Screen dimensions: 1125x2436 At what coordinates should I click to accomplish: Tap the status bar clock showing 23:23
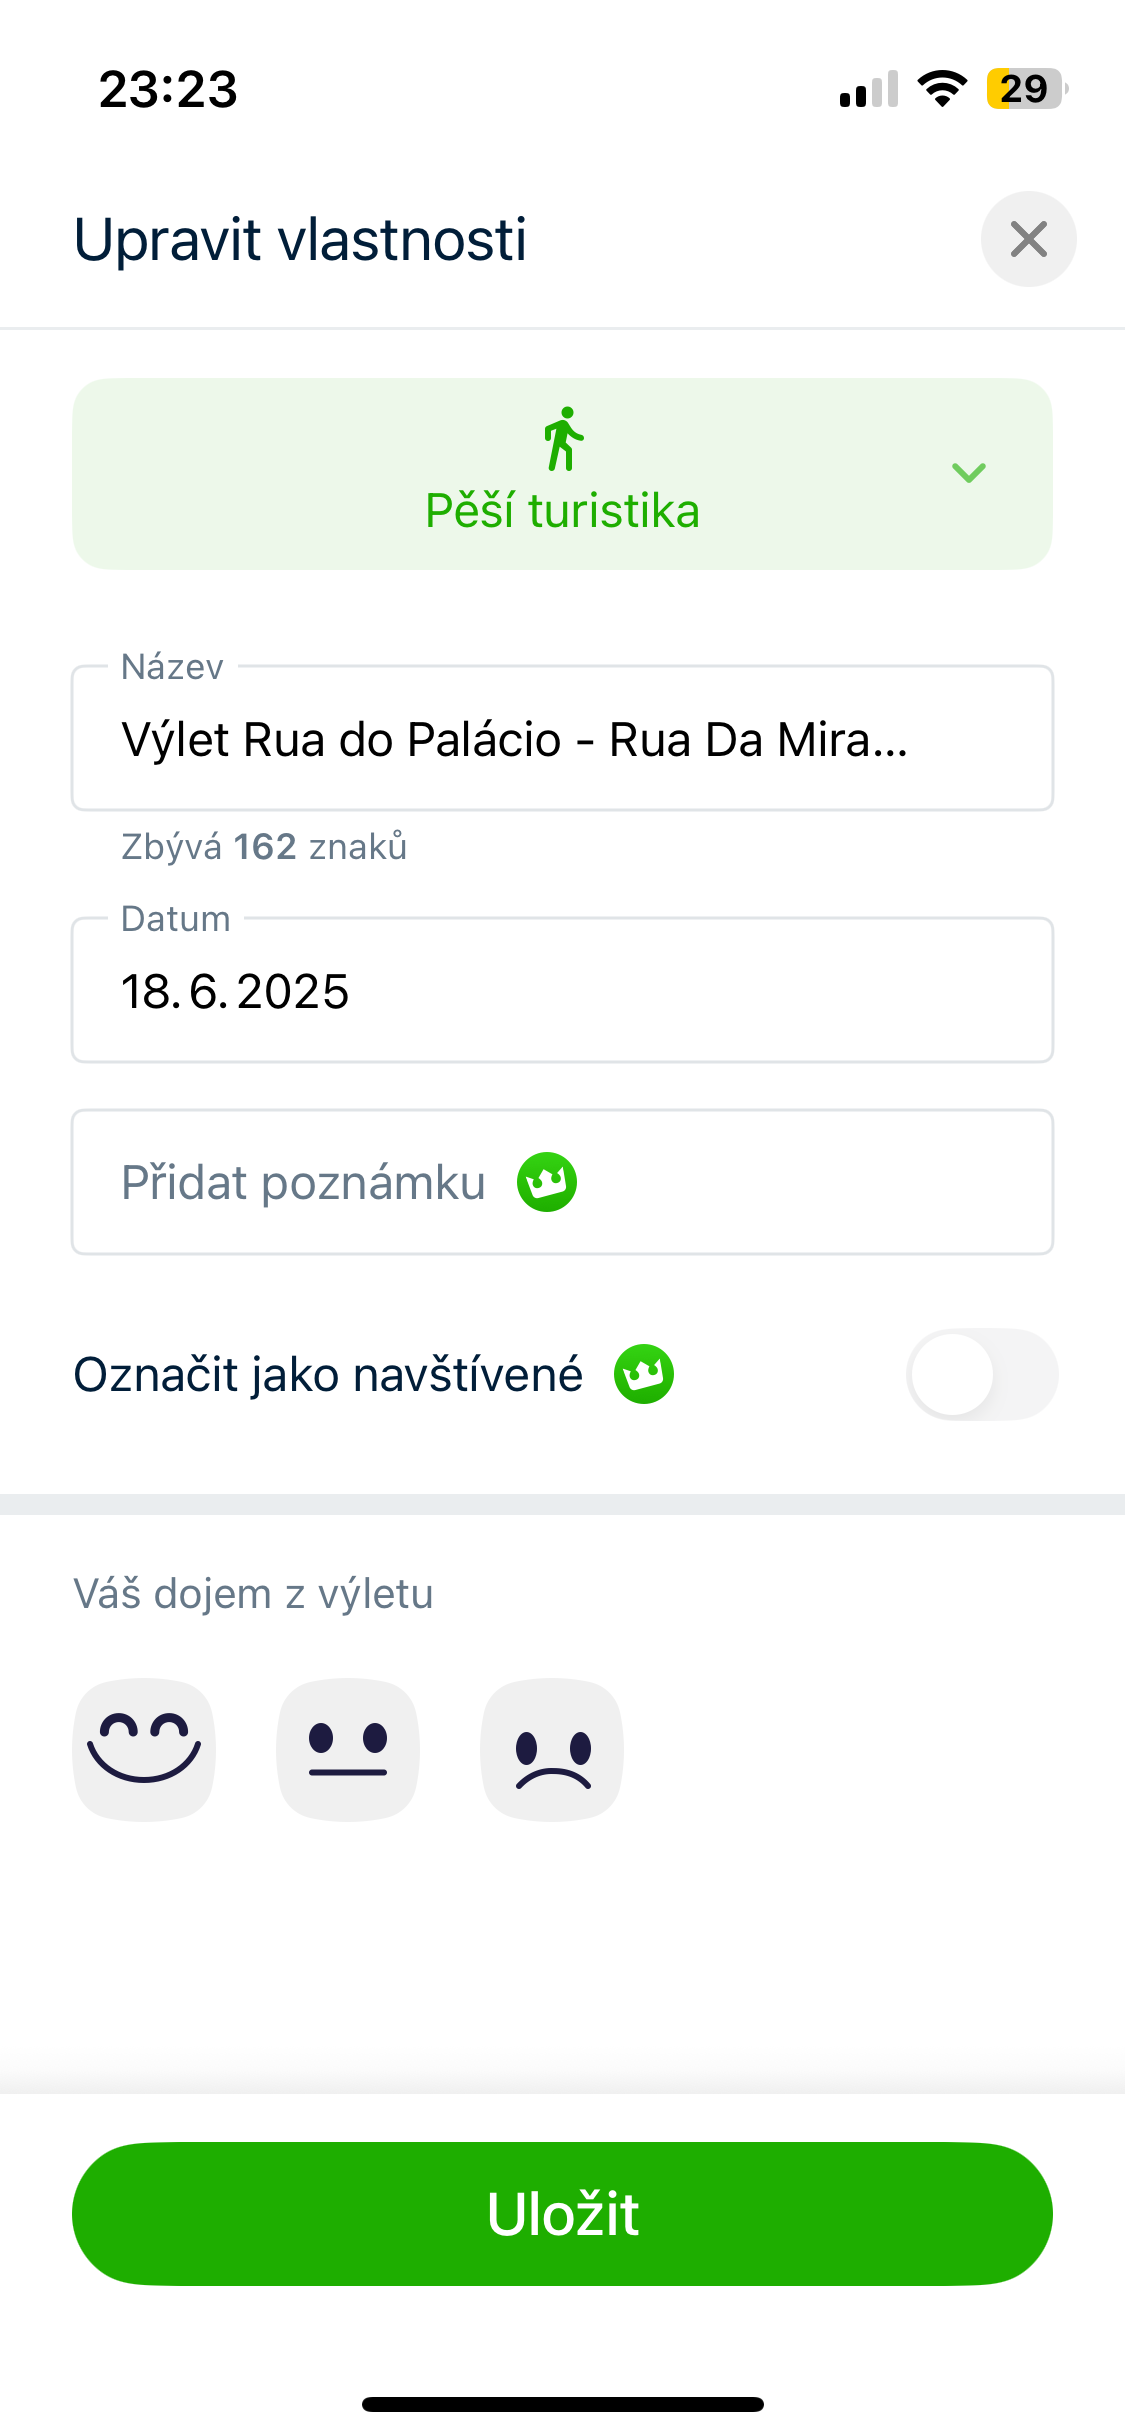168,89
